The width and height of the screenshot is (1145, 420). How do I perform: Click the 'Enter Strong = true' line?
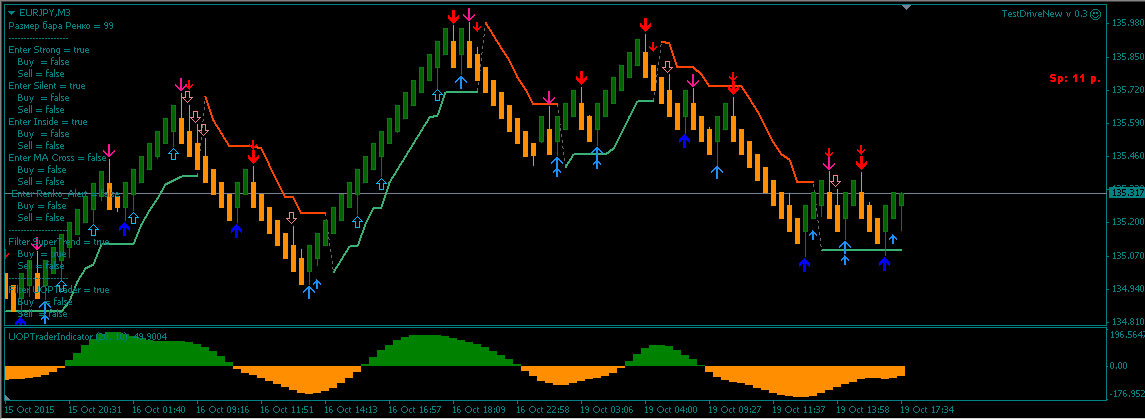(x=49, y=50)
